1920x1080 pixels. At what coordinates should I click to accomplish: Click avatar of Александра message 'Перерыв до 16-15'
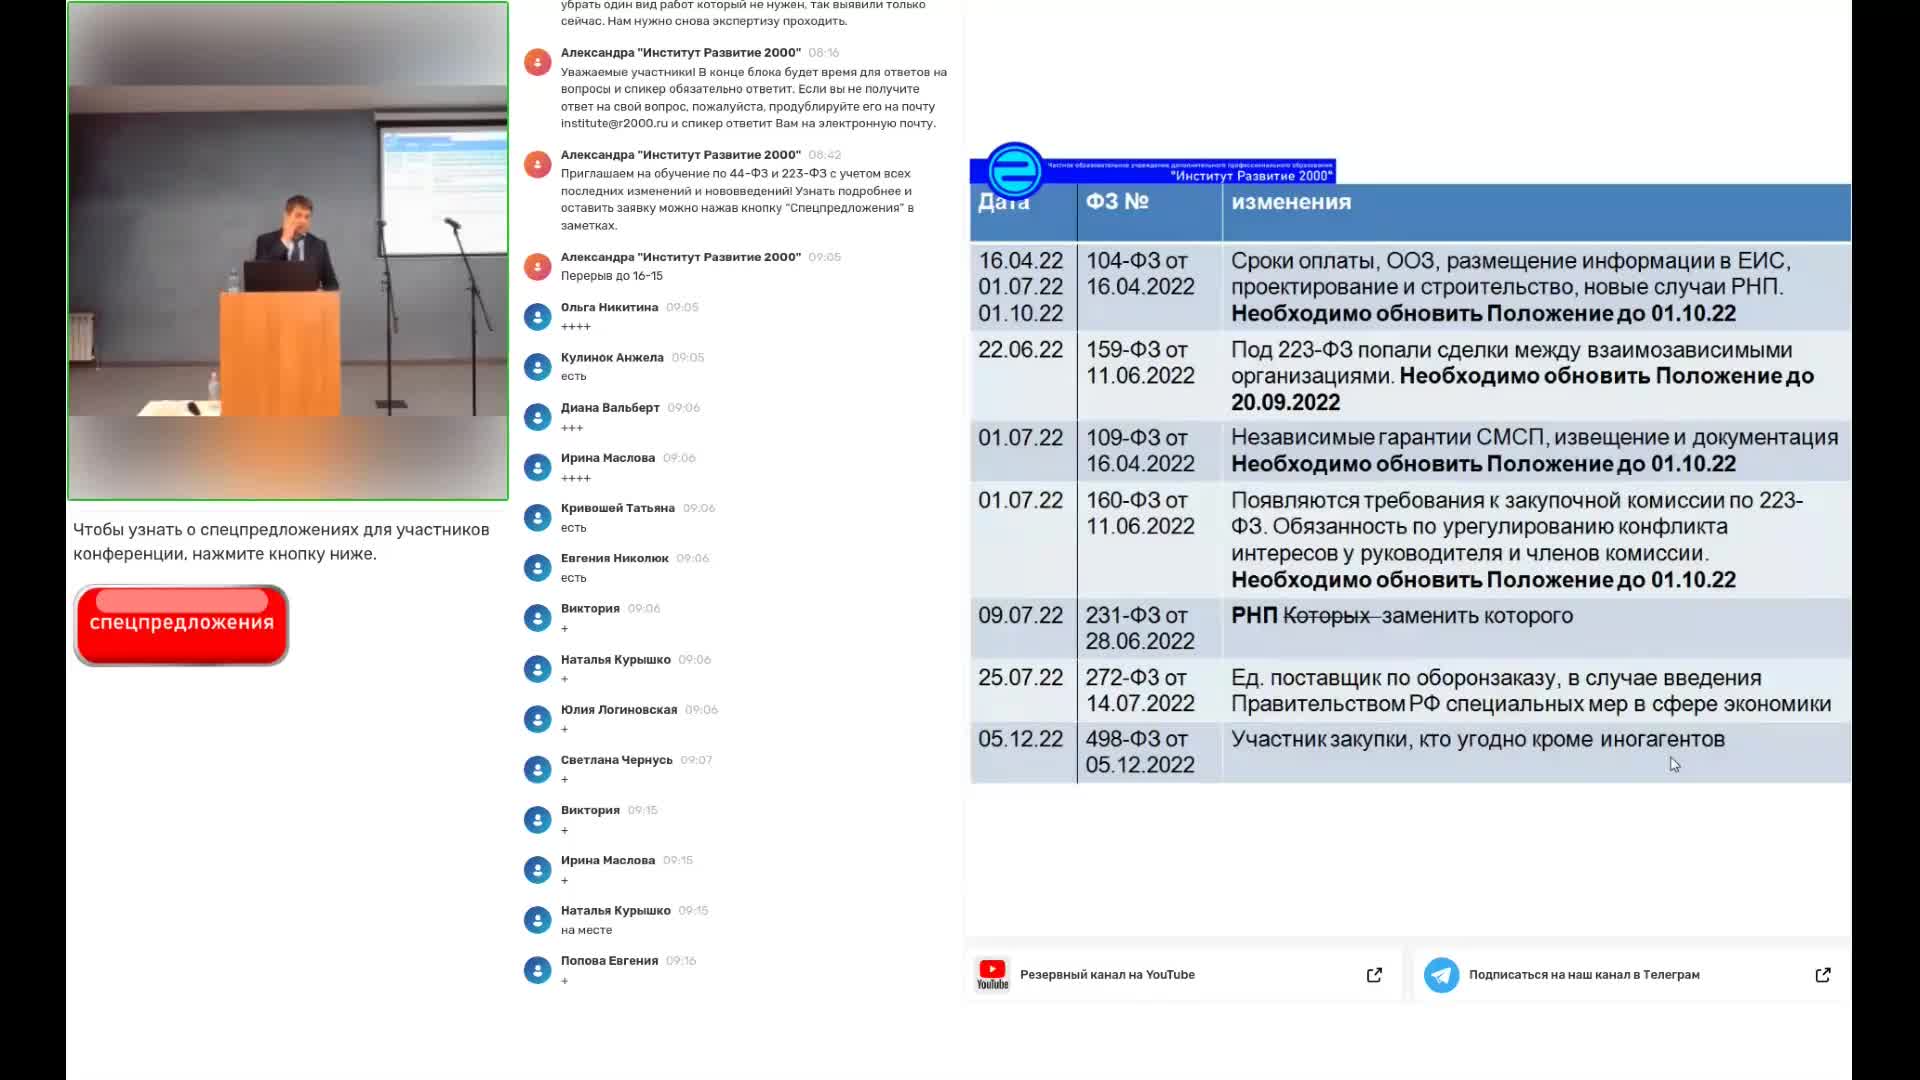click(537, 266)
